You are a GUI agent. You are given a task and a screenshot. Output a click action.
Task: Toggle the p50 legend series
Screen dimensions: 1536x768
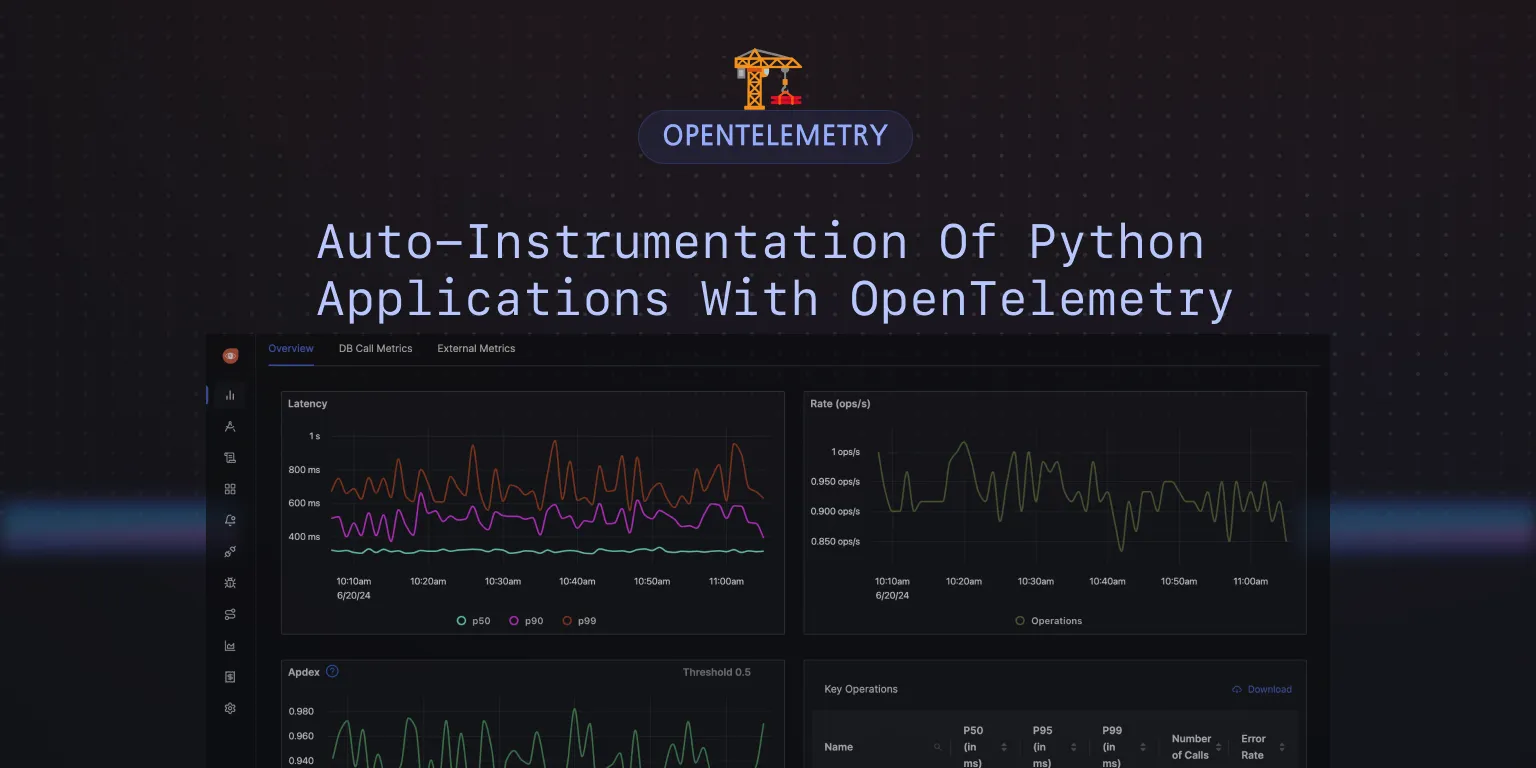click(x=473, y=621)
